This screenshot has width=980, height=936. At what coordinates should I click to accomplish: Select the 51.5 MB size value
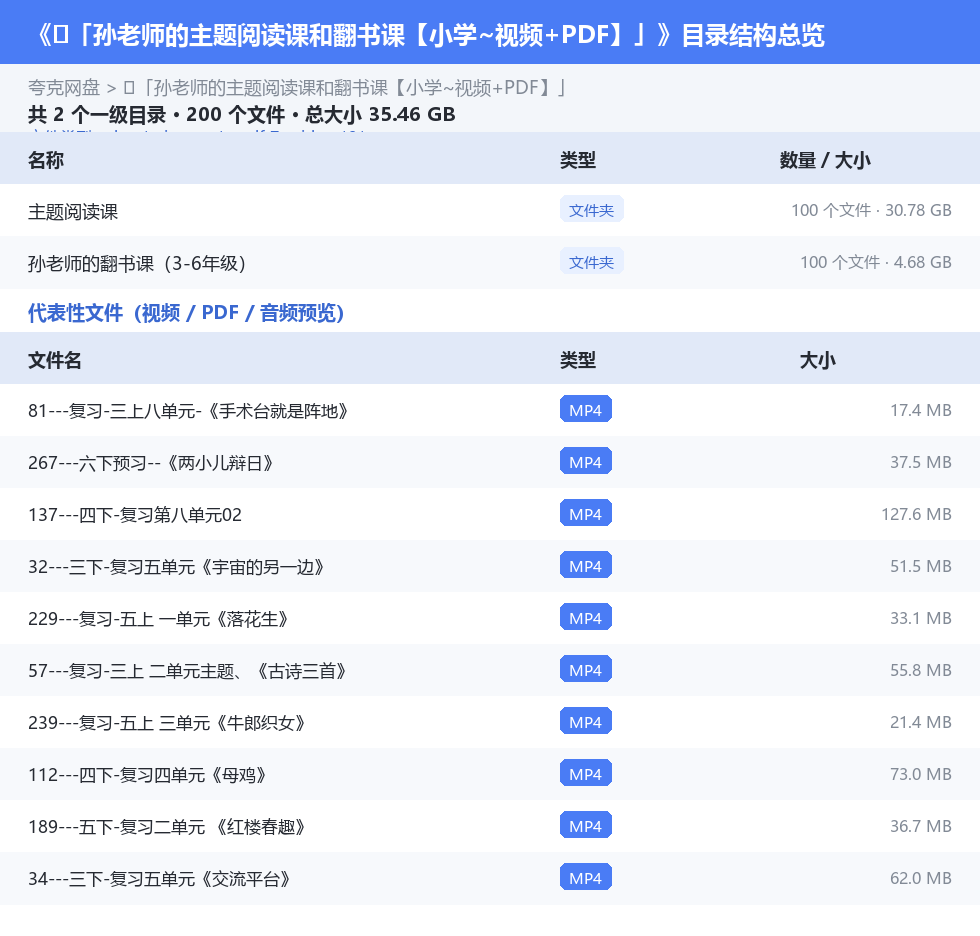coord(921,566)
